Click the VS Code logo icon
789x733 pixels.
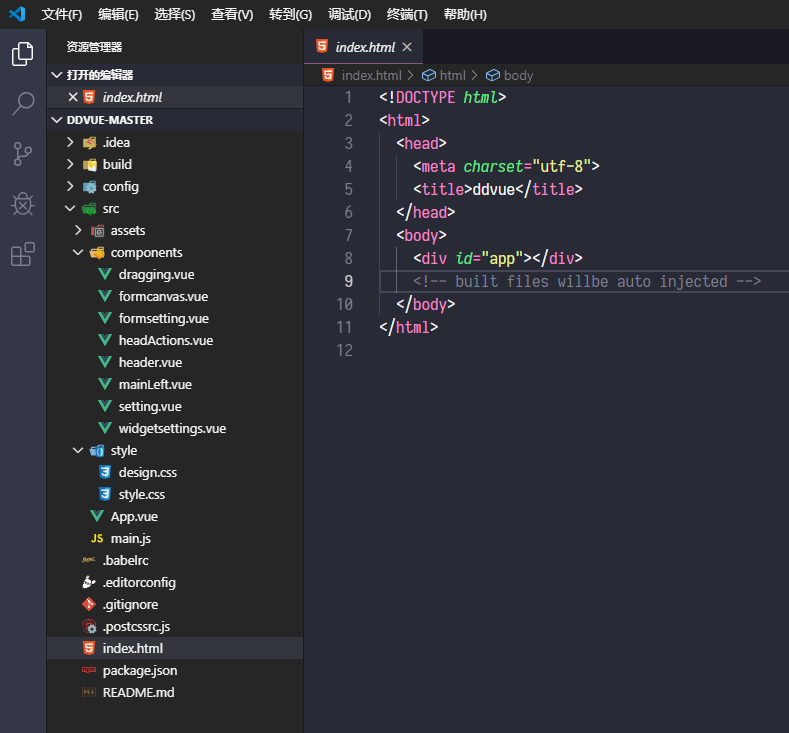[x=17, y=14]
